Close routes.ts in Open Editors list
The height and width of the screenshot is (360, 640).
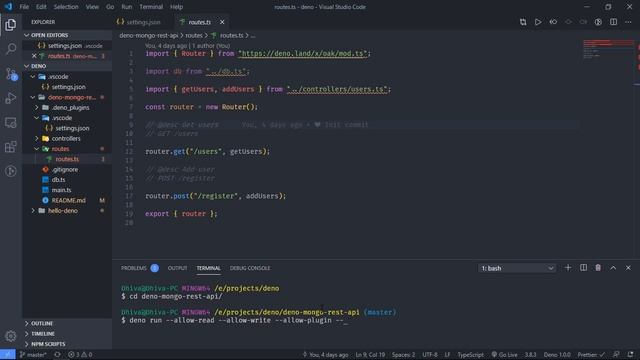(x=34, y=56)
